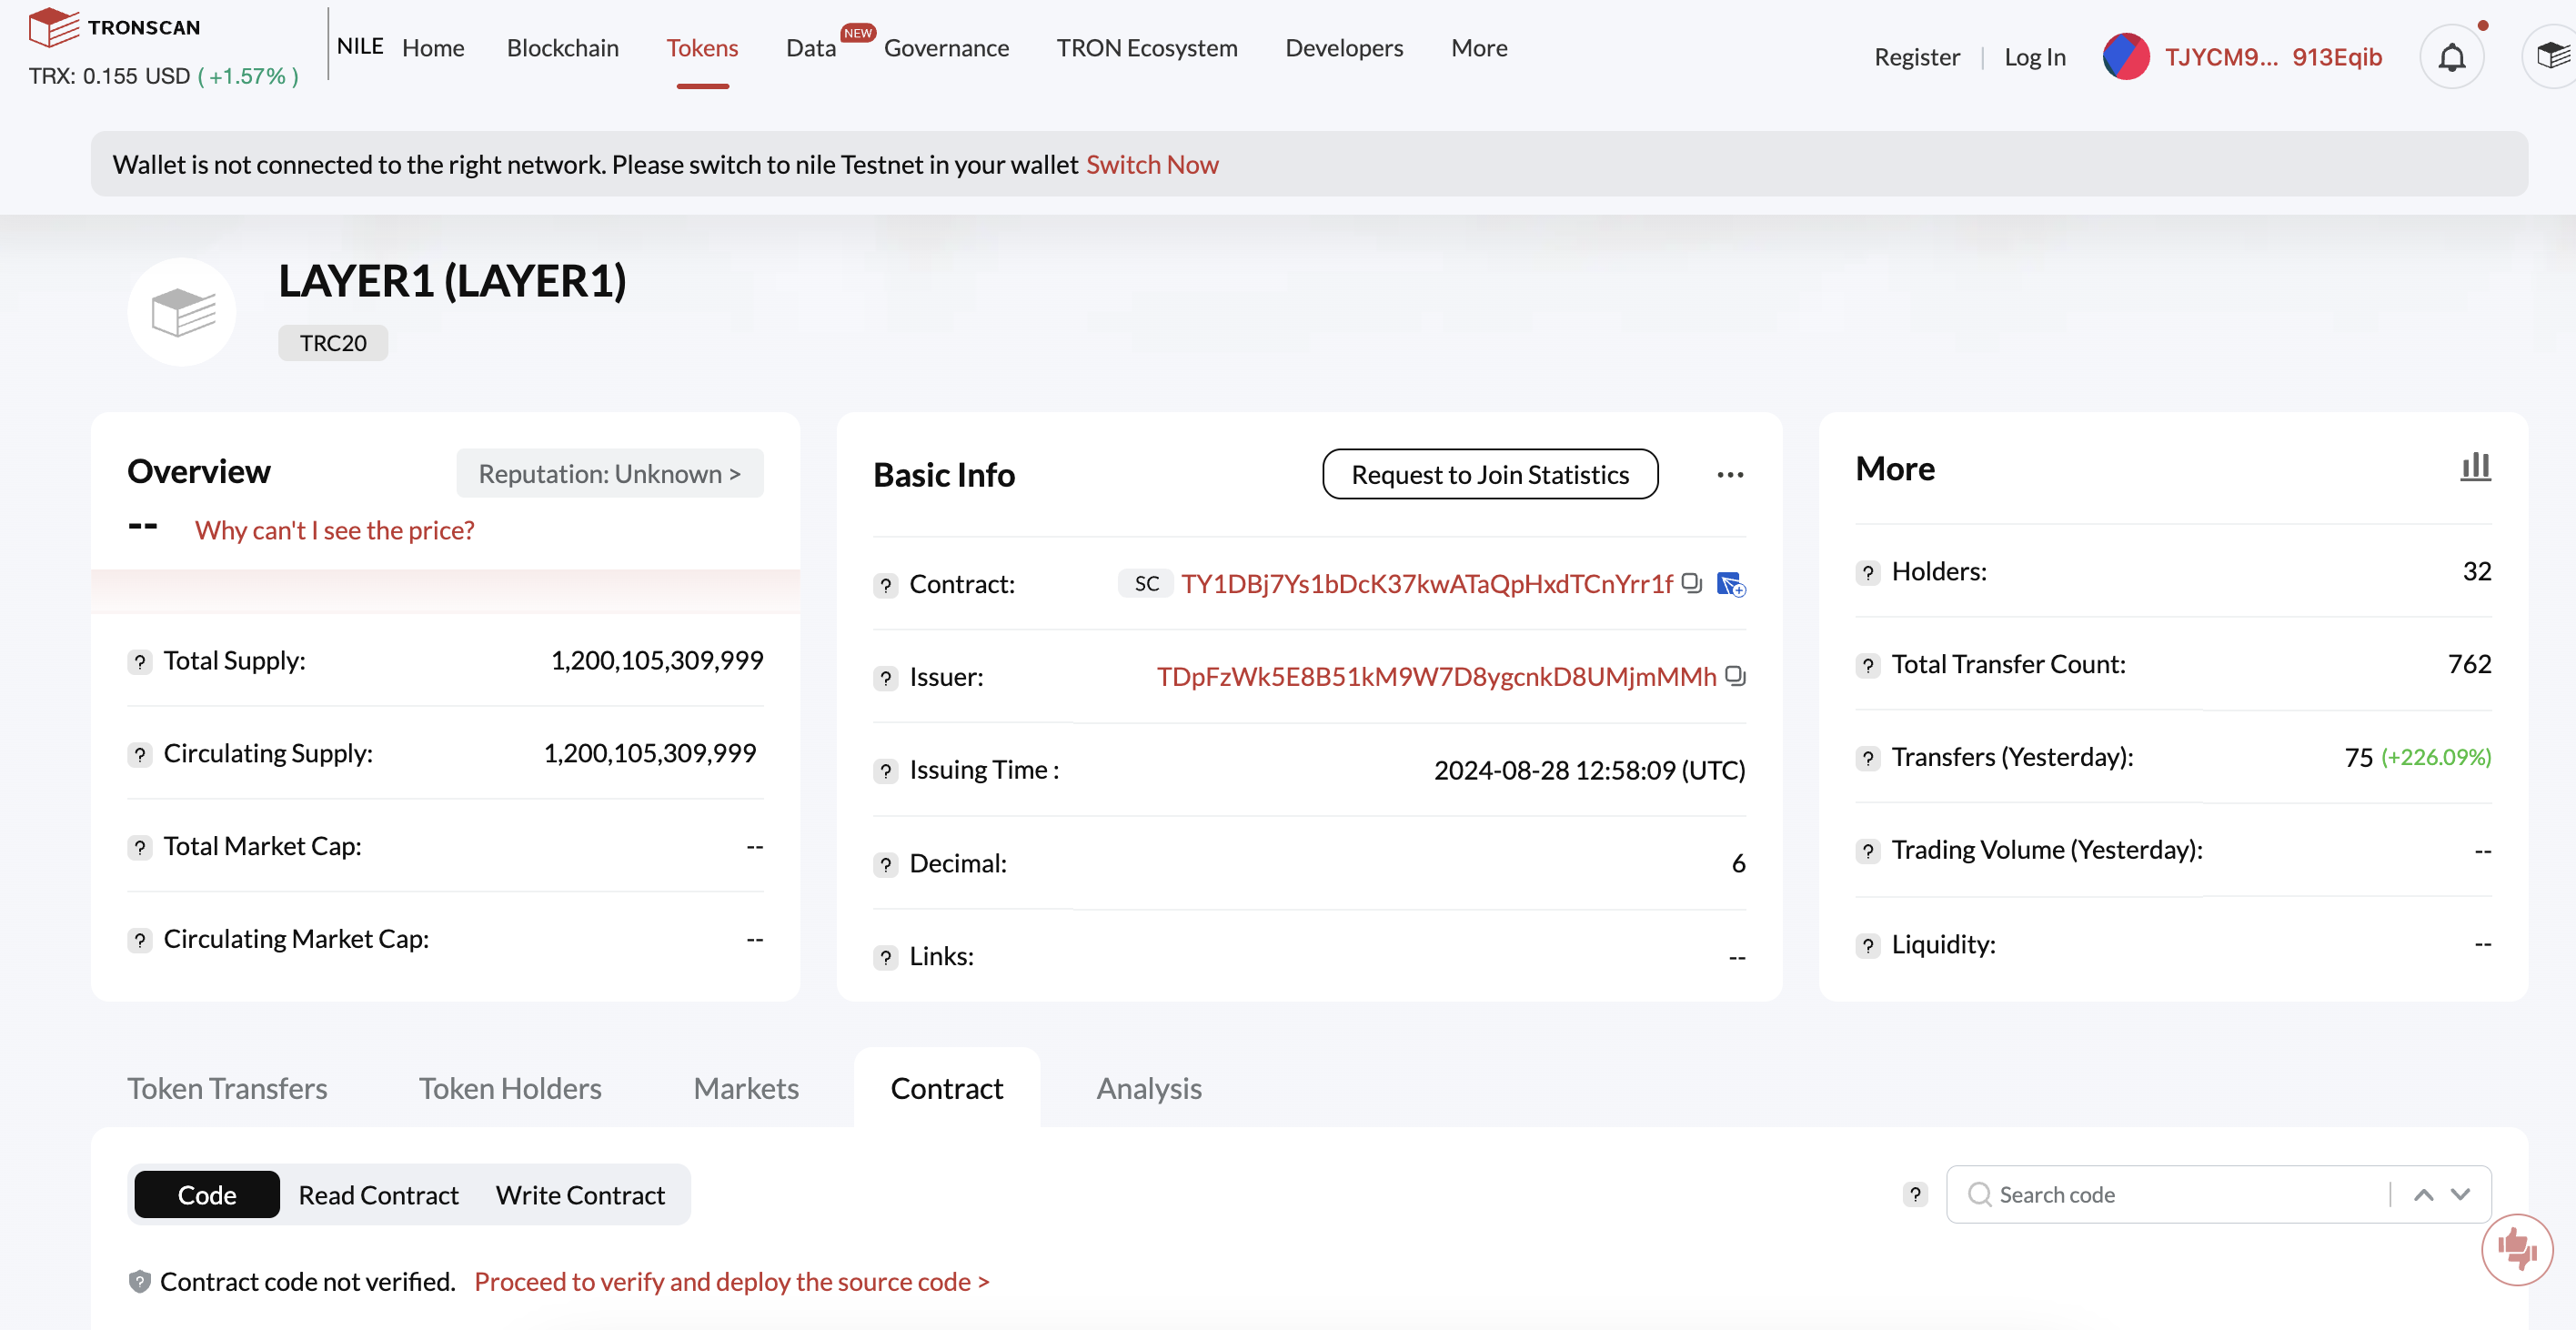Open the bar chart icon in More
The height and width of the screenshot is (1330, 2576).
(2475, 467)
